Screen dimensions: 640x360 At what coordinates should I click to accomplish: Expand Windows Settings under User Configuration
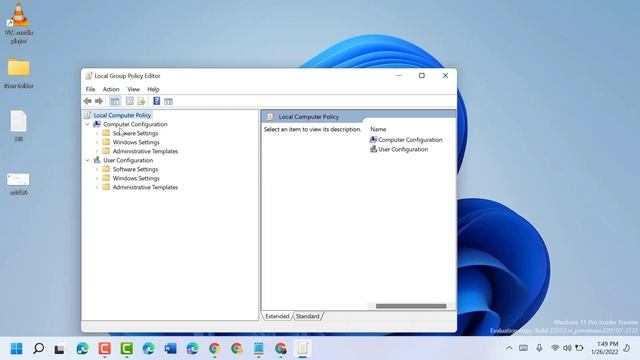click(x=97, y=178)
